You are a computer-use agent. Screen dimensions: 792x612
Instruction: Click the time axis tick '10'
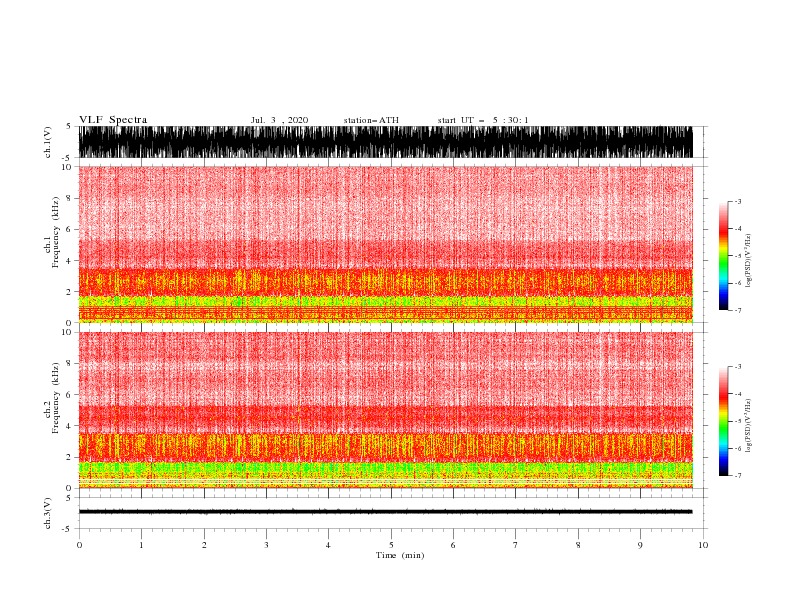(x=703, y=545)
